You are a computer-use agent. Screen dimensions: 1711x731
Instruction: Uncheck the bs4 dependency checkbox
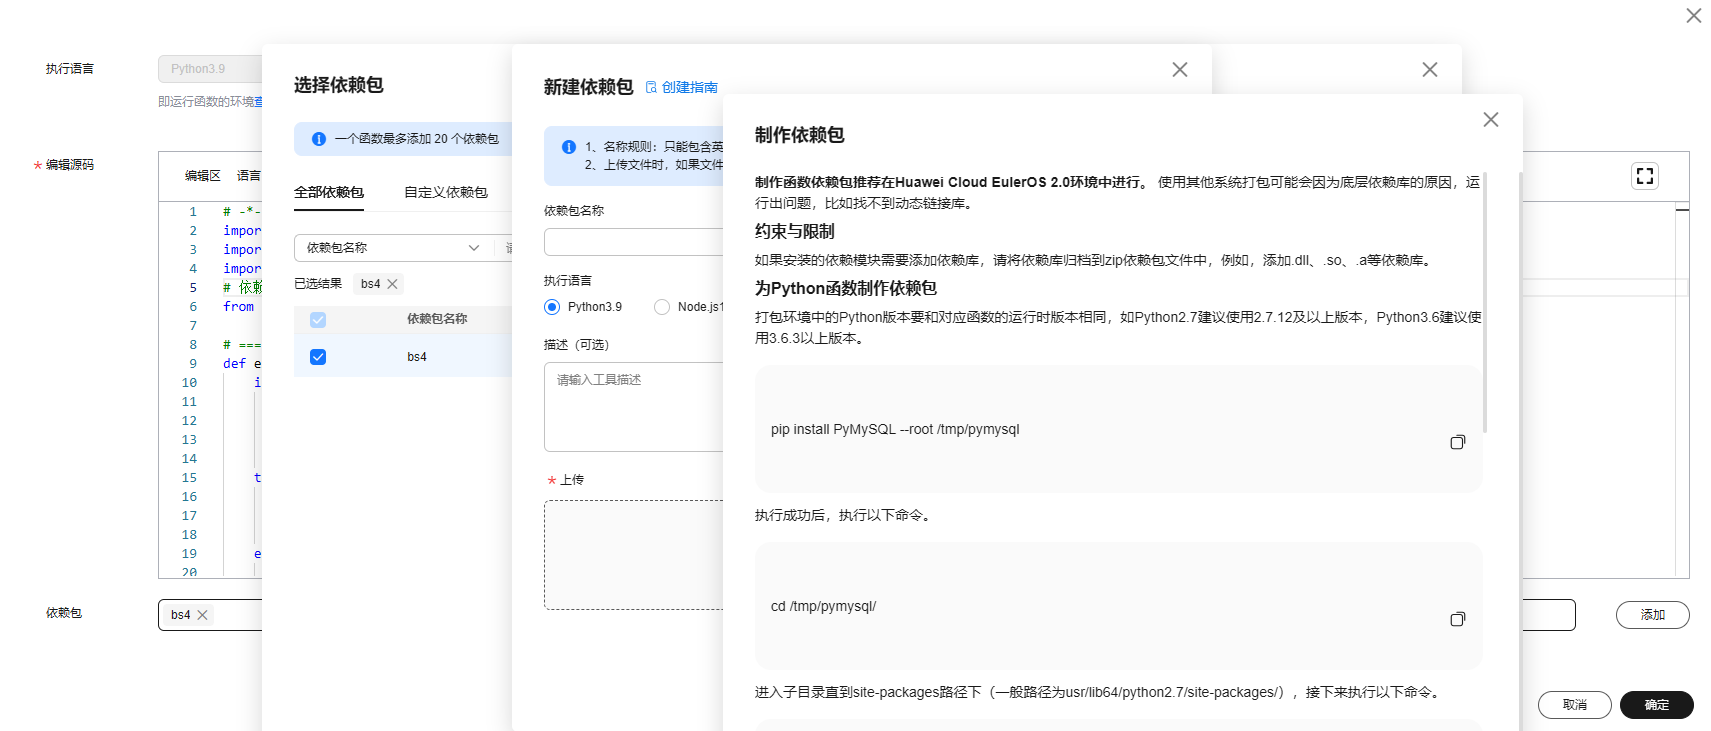coord(318,357)
